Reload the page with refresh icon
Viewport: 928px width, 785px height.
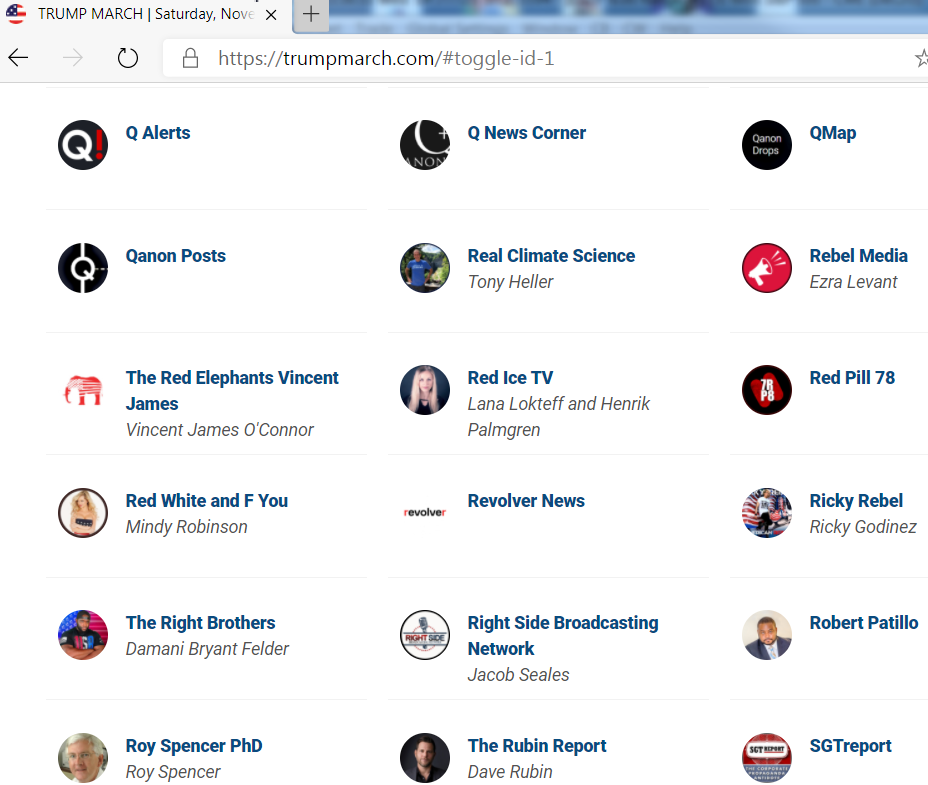[x=127, y=58]
